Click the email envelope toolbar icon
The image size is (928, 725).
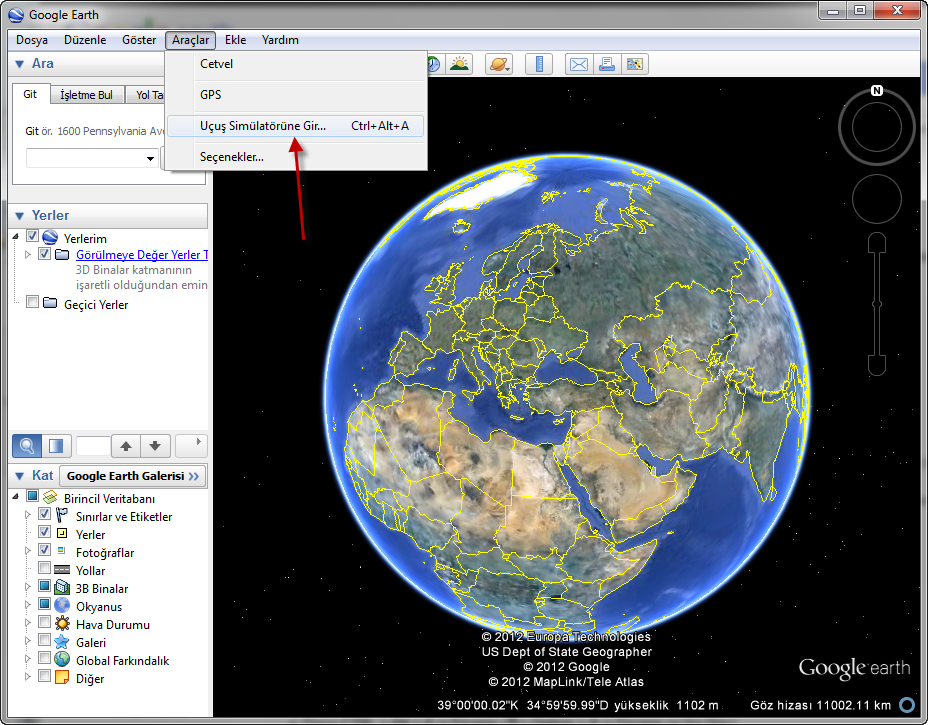click(x=578, y=65)
